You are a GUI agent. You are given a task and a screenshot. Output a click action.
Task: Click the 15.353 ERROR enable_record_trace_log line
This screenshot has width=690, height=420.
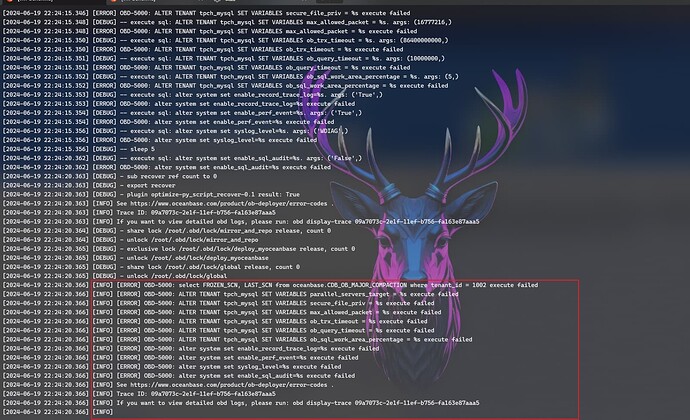pos(179,103)
